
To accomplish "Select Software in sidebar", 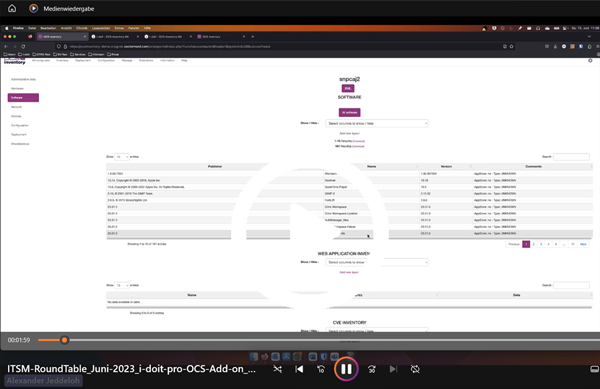I will coord(23,98).
